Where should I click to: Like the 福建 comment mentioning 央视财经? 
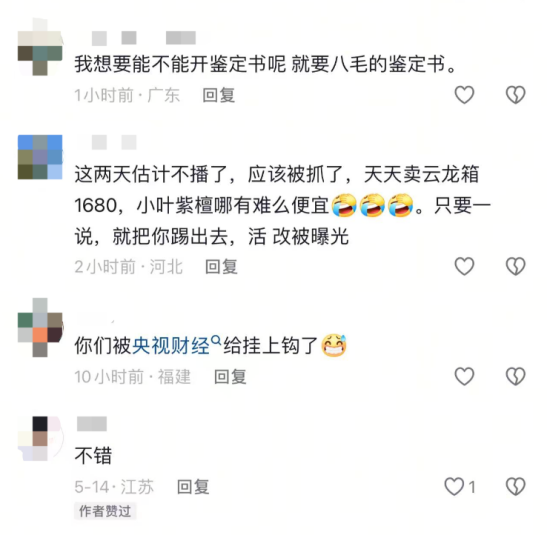click(x=464, y=377)
